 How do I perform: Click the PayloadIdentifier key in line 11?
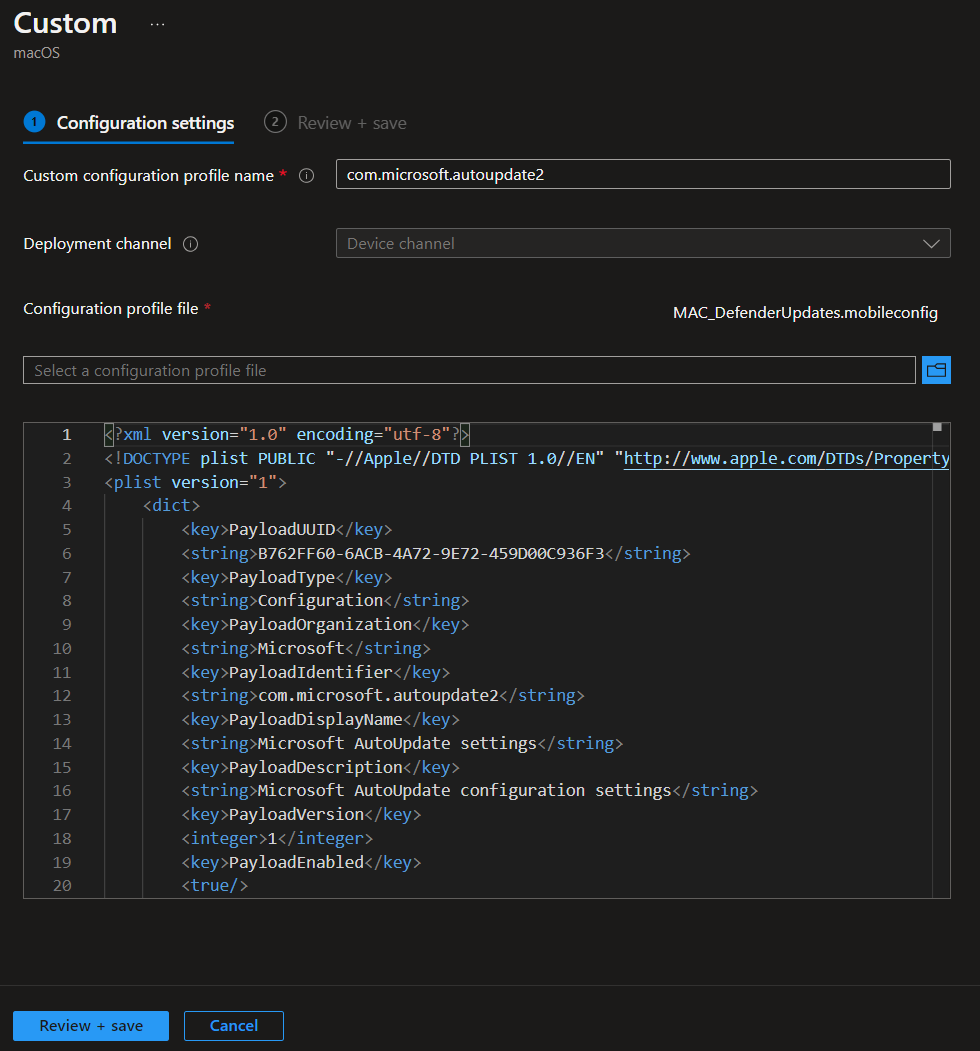(310, 672)
